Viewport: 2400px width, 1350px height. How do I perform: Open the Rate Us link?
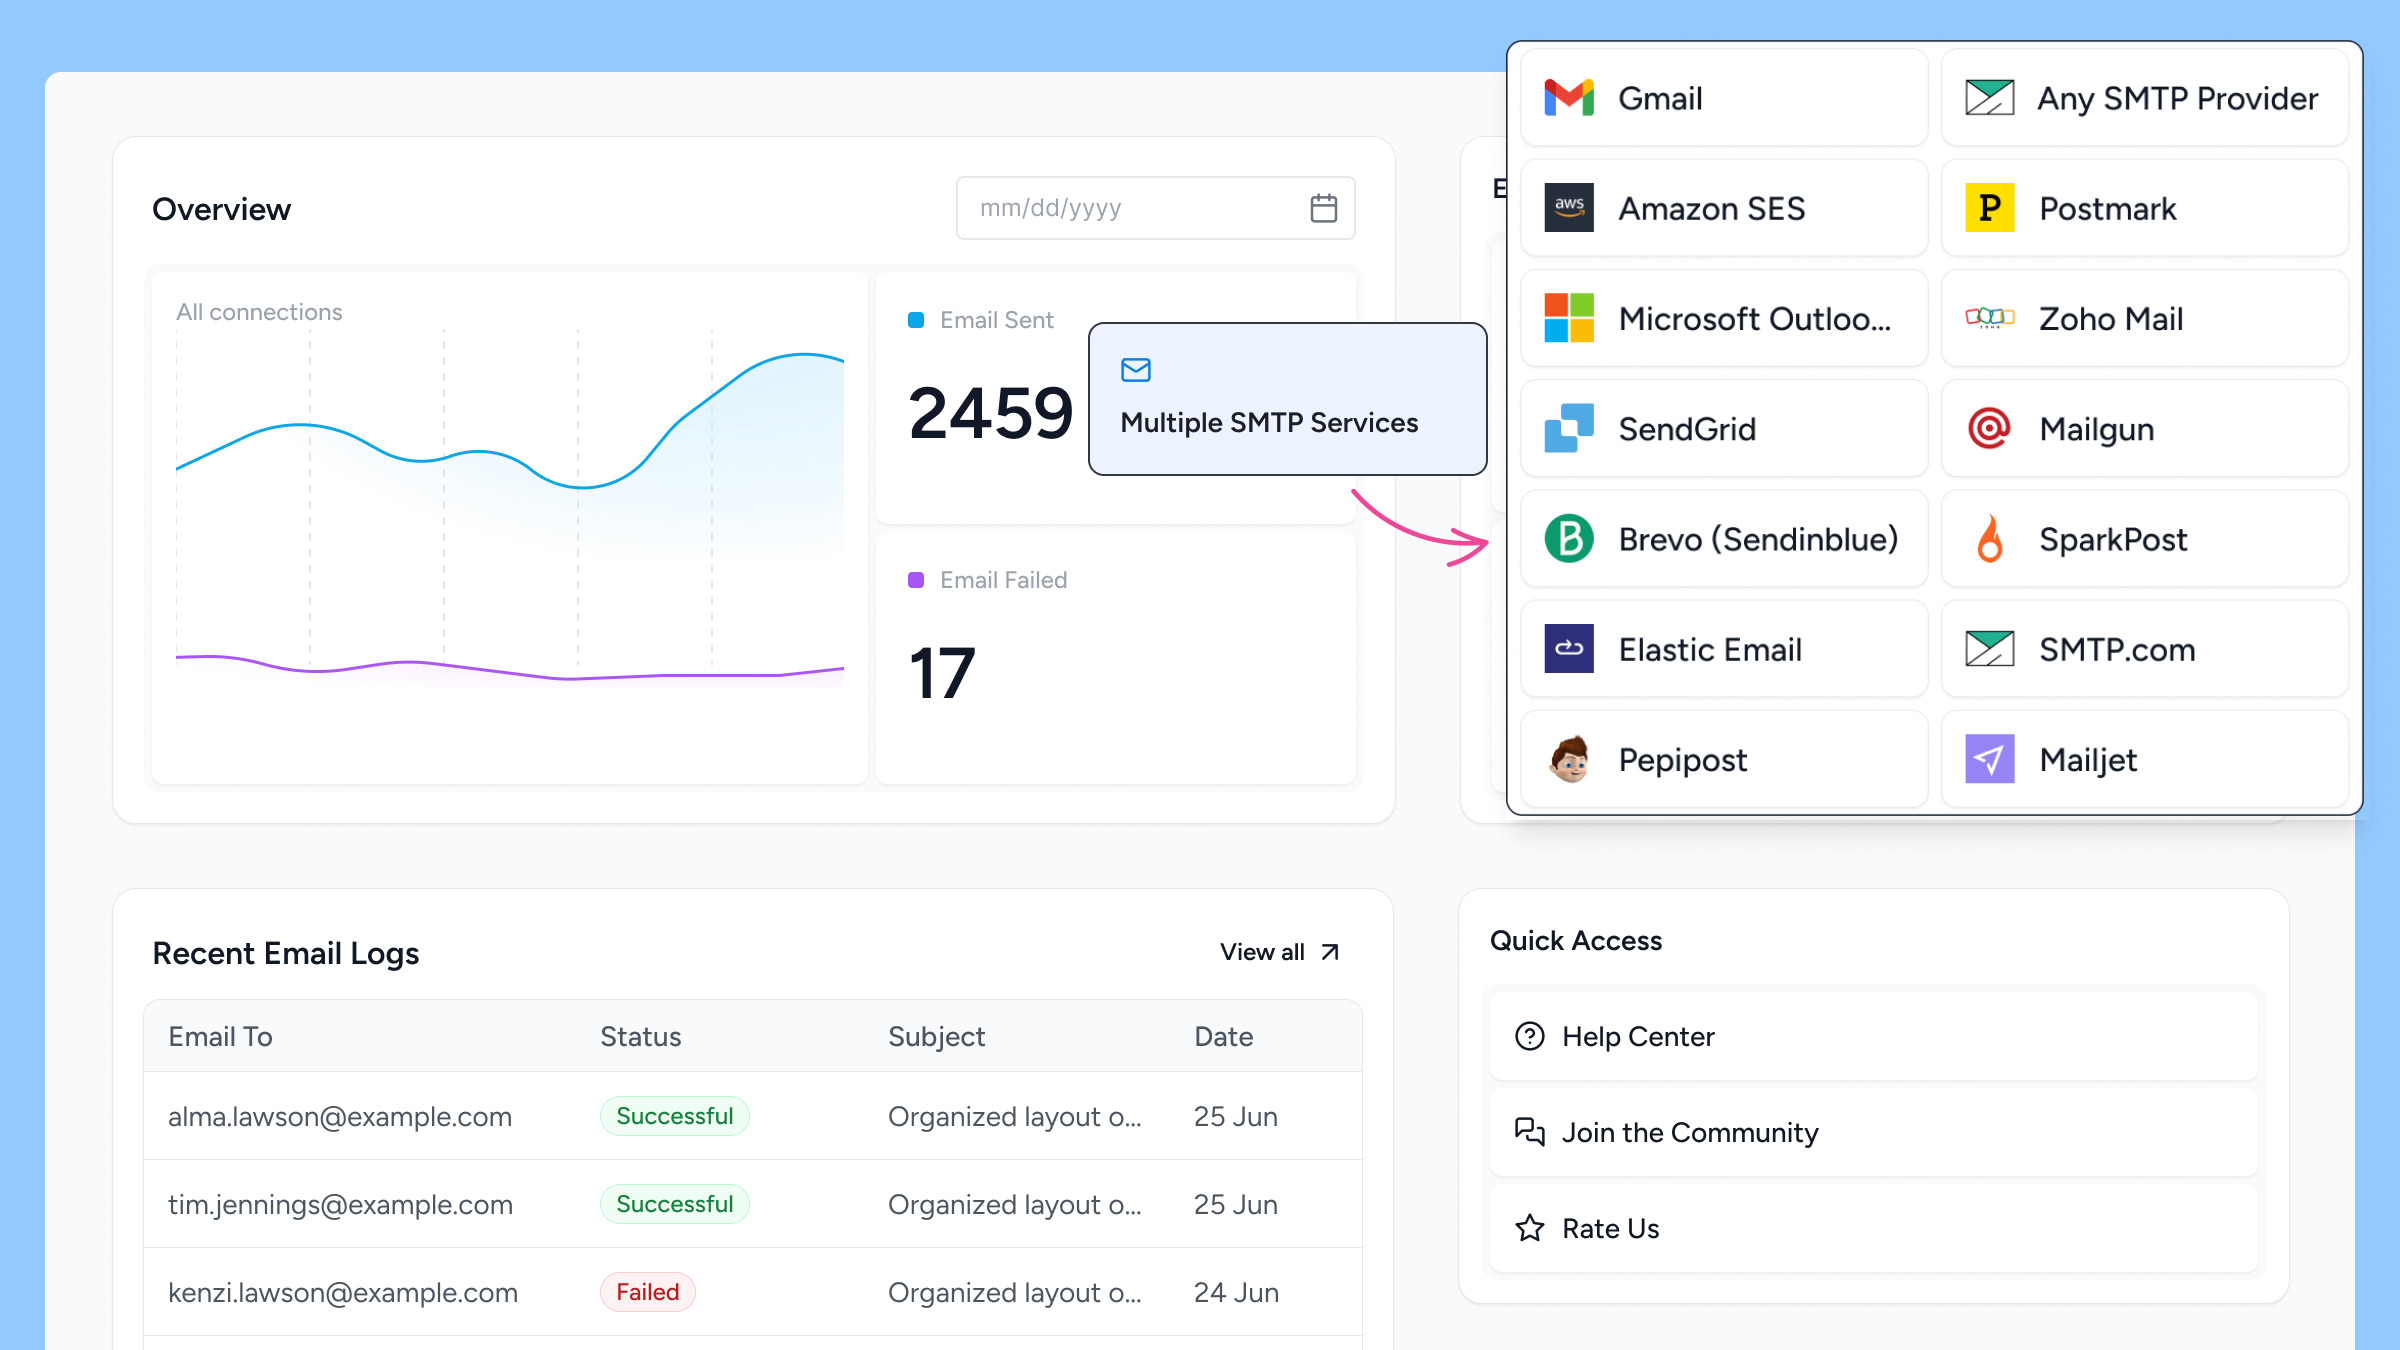tap(1874, 1228)
